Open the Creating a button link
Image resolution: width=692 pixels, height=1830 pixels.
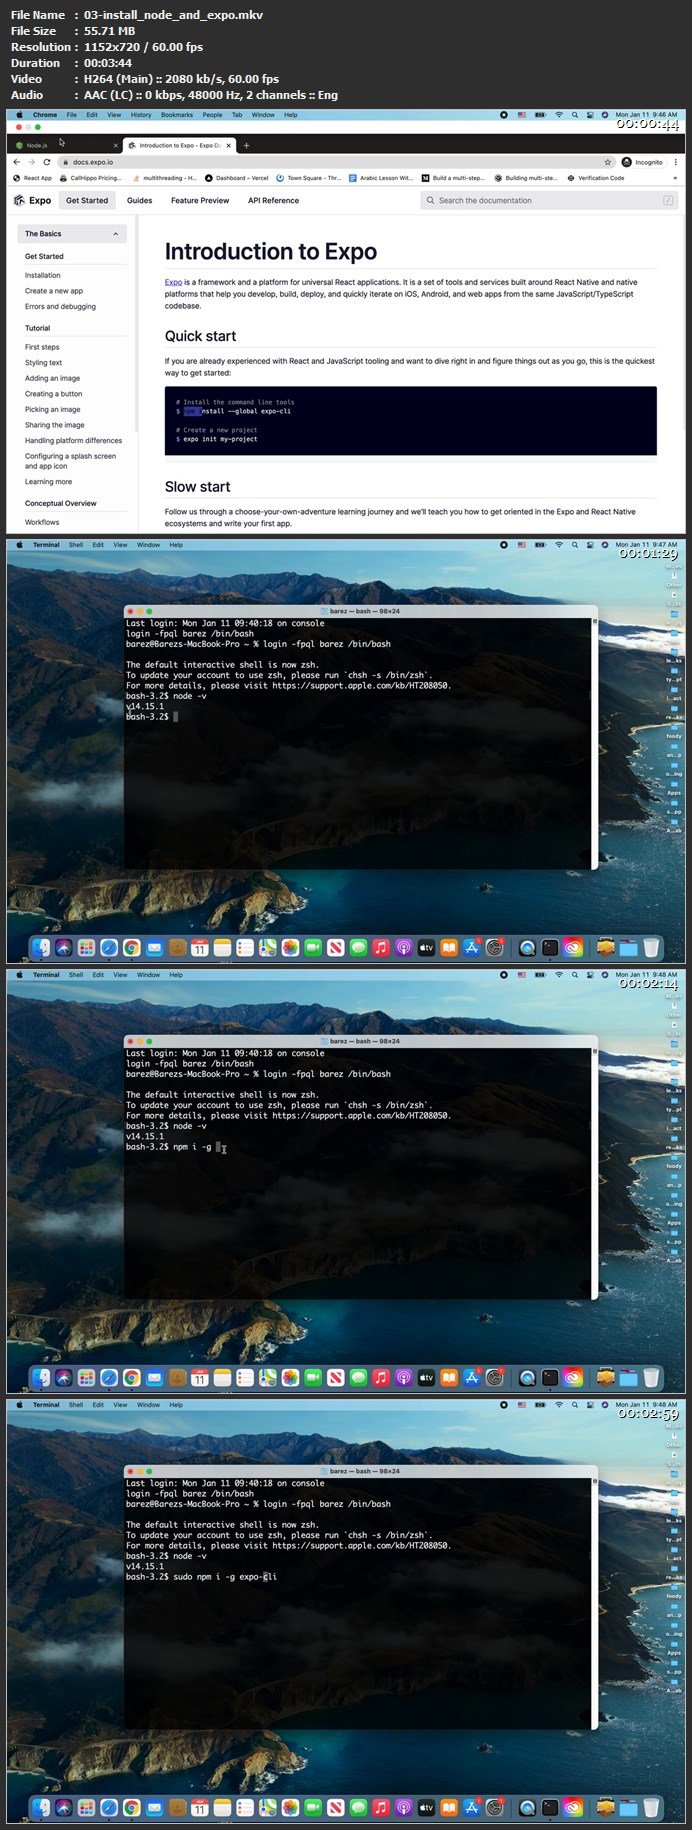[x=54, y=394]
